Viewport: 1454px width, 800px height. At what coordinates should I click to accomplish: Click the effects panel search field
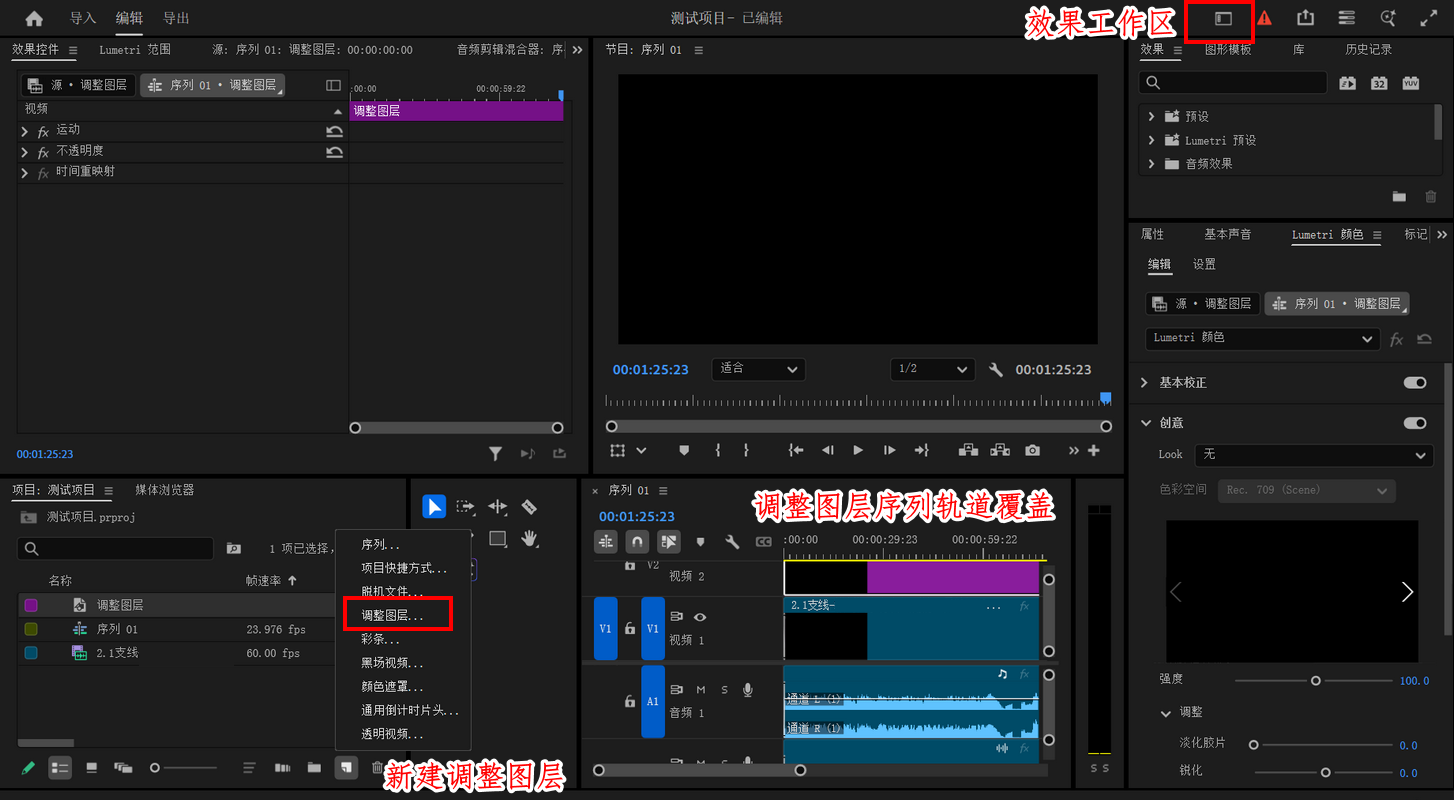[1233, 83]
